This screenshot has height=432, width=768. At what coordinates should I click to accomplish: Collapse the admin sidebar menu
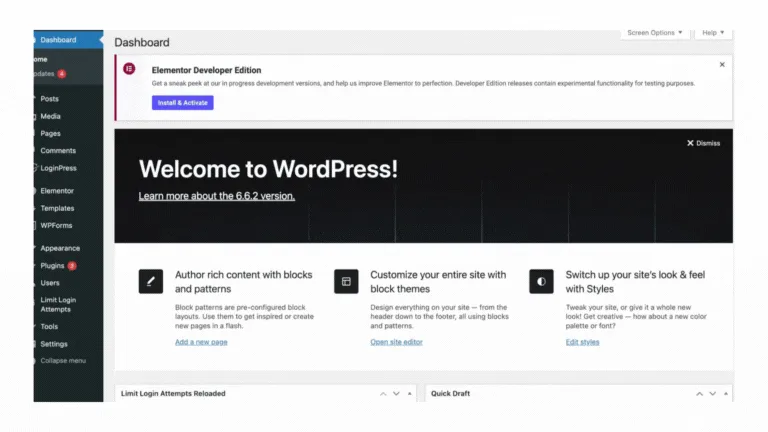(62, 360)
